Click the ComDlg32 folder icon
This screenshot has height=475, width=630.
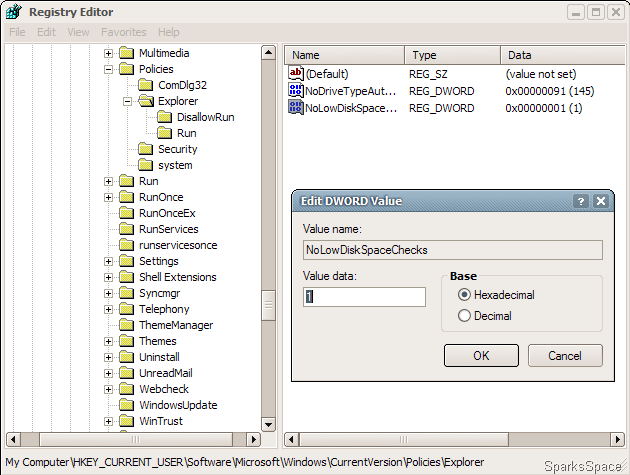pos(145,85)
